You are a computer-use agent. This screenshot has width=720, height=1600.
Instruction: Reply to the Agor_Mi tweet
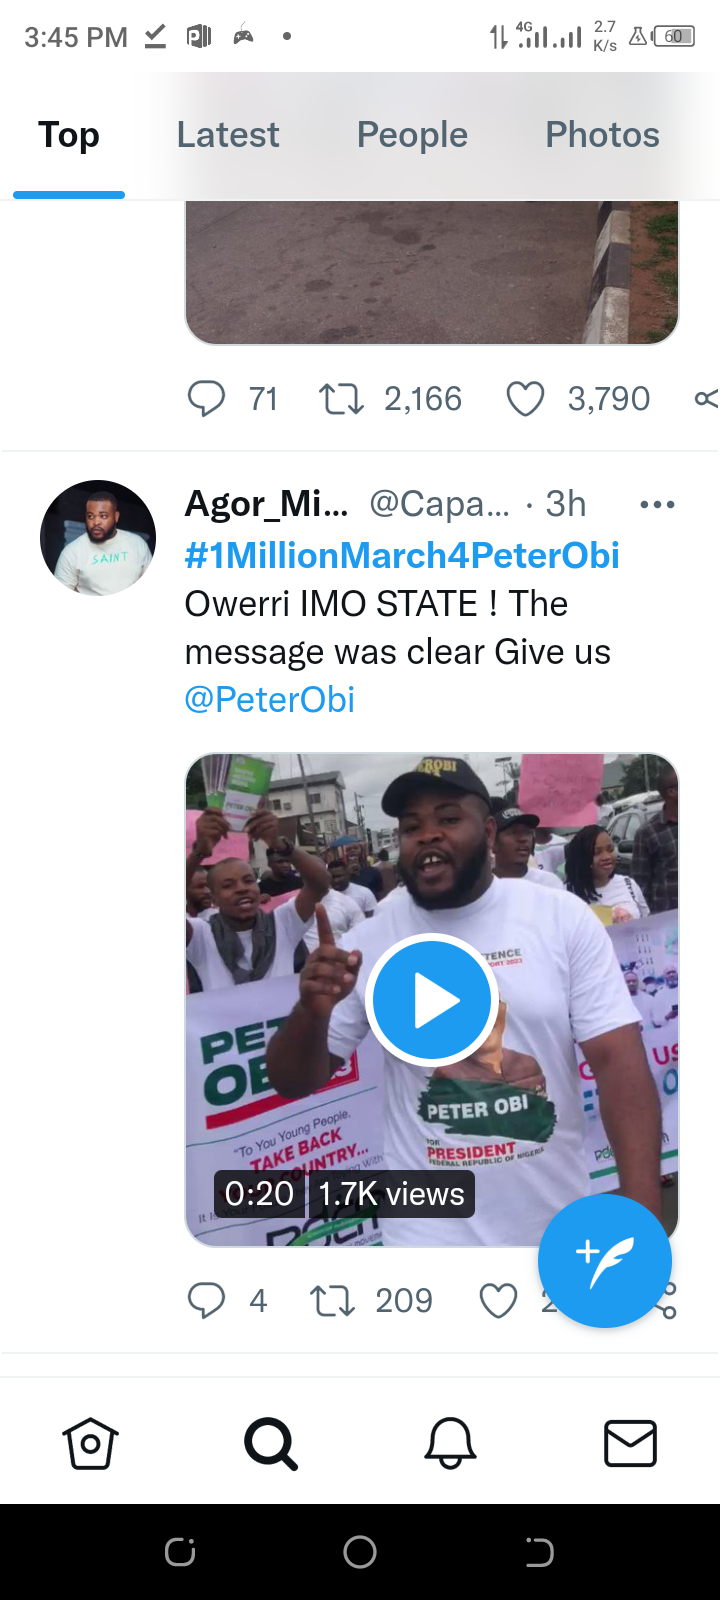click(207, 1300)
